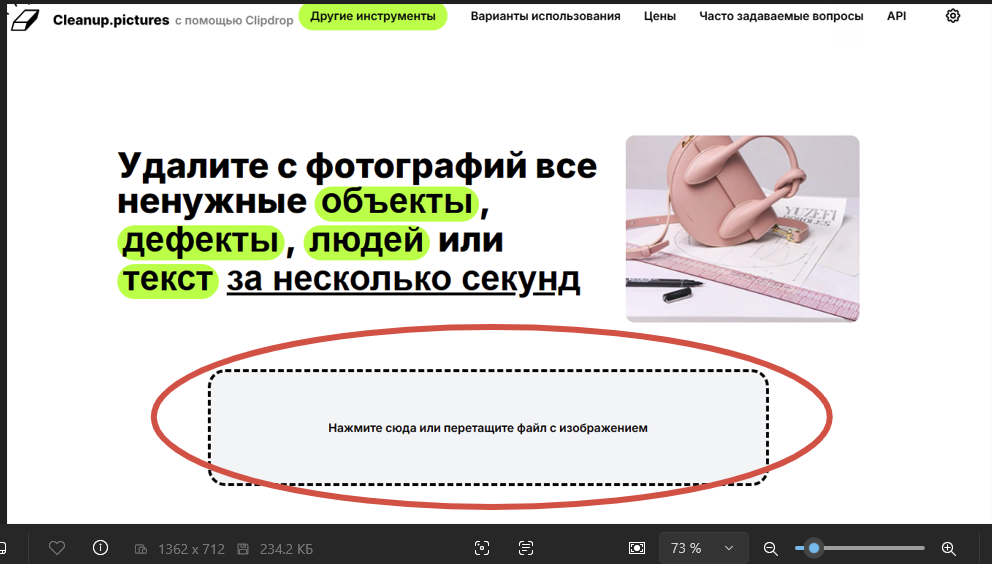
Task: Click the file size disk icon
Action: [243, 549]
